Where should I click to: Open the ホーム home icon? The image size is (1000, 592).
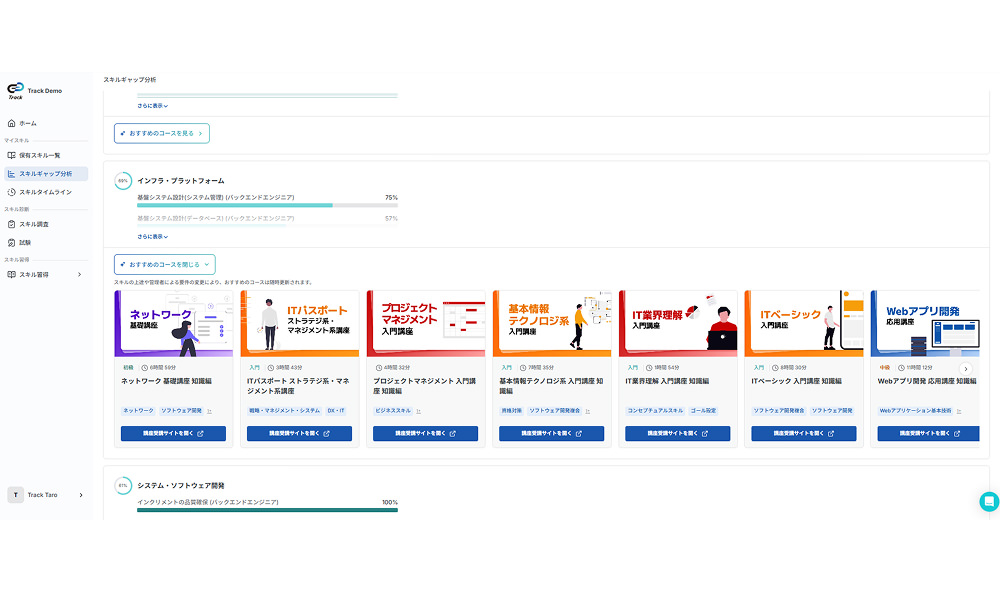tap(12, 123)
